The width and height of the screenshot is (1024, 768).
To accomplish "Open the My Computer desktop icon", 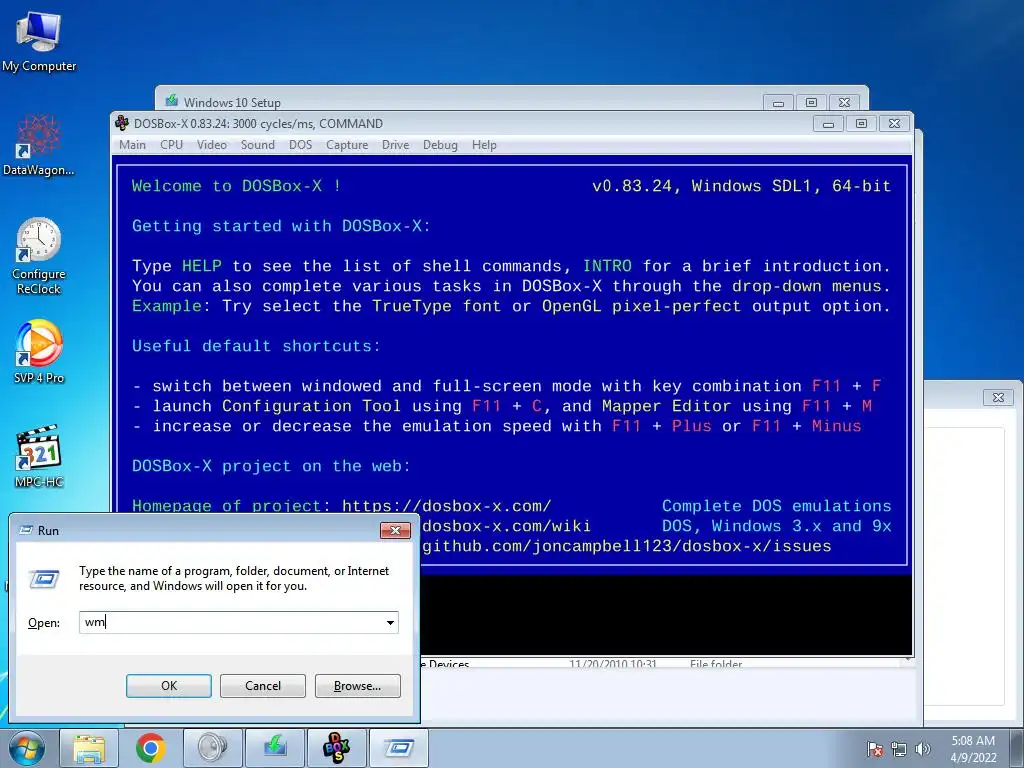I will [x=39, y=42].
